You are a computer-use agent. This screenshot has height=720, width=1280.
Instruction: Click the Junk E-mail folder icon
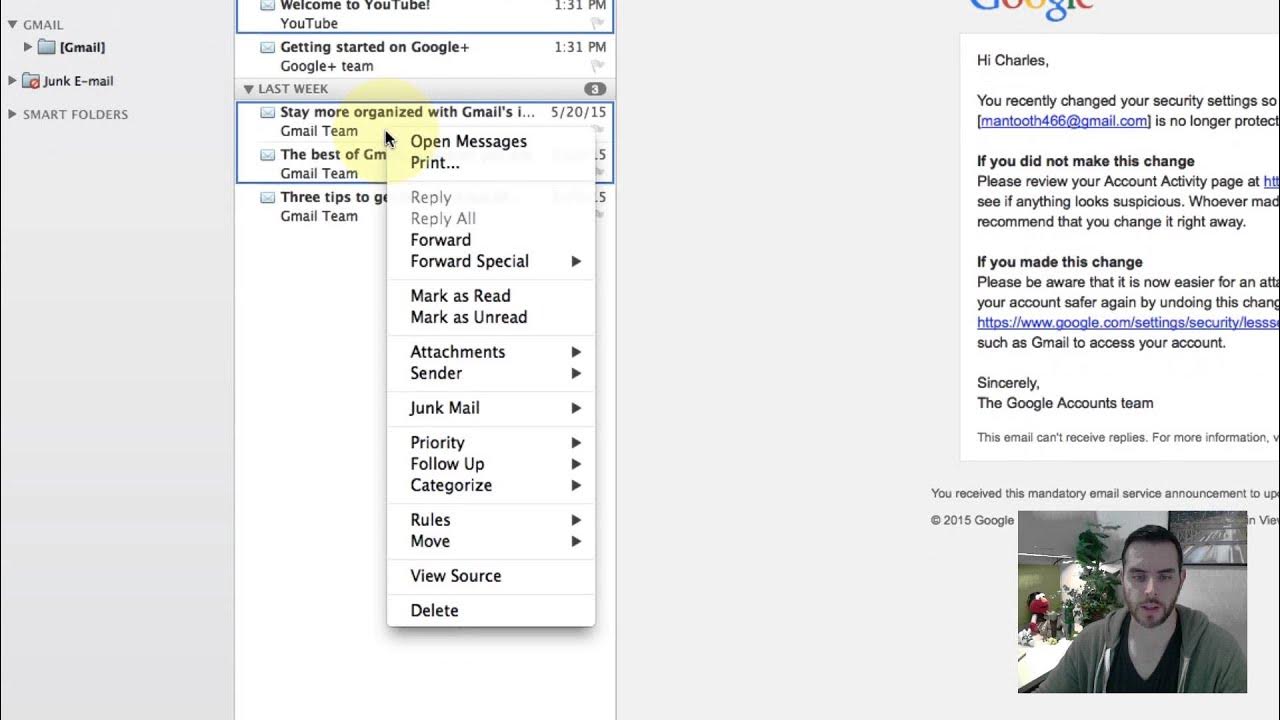(x=31, y=81)
